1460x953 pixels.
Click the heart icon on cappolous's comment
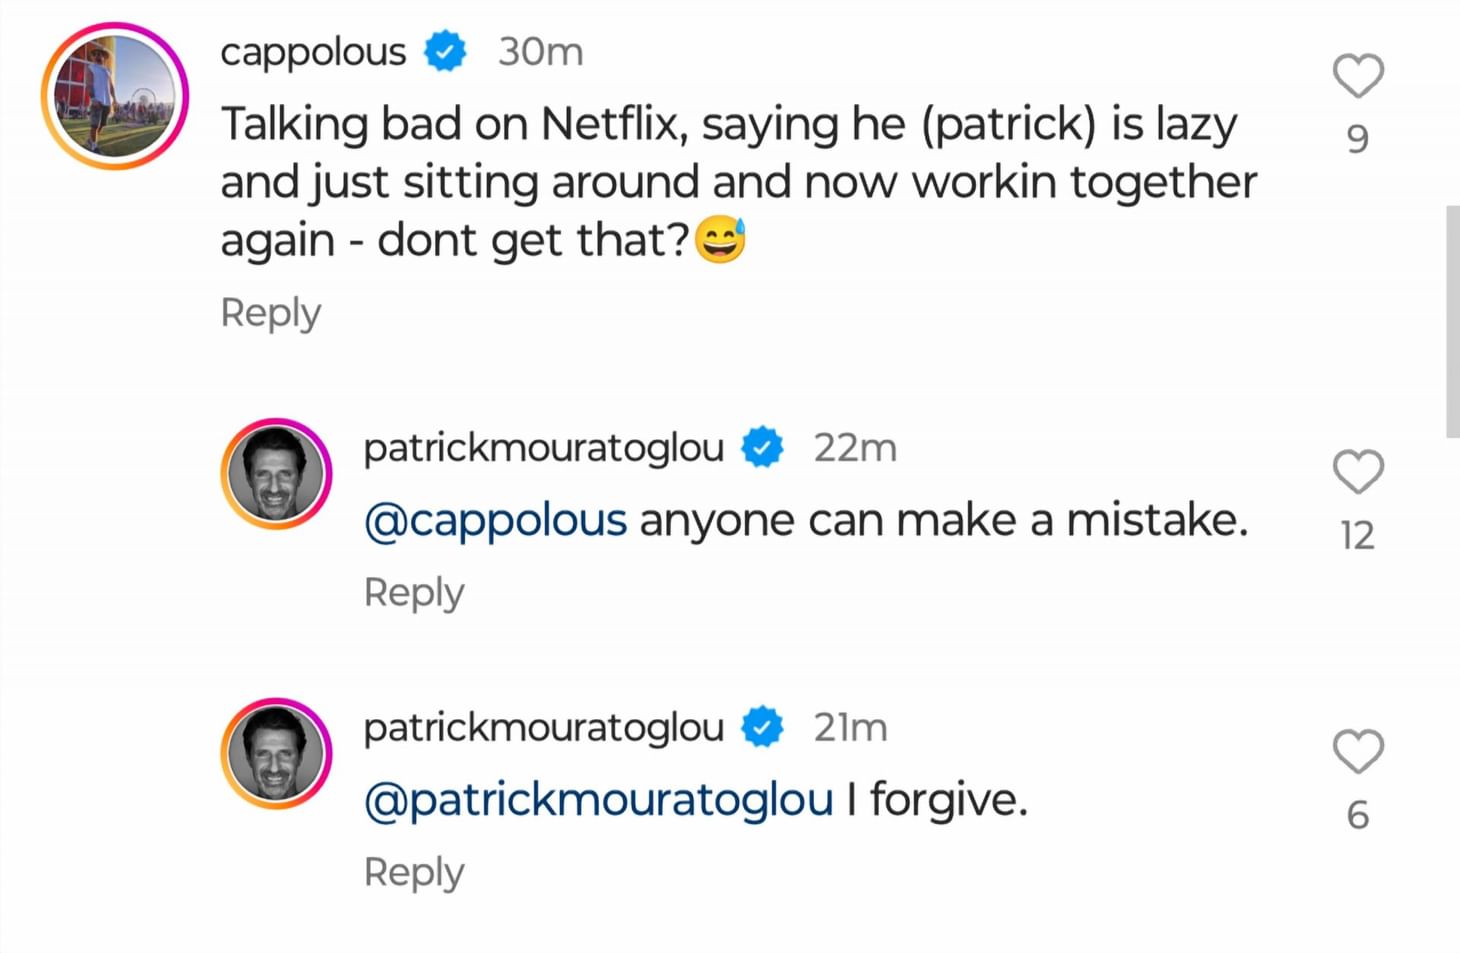pyautogui.click(x=1357, y=75)
